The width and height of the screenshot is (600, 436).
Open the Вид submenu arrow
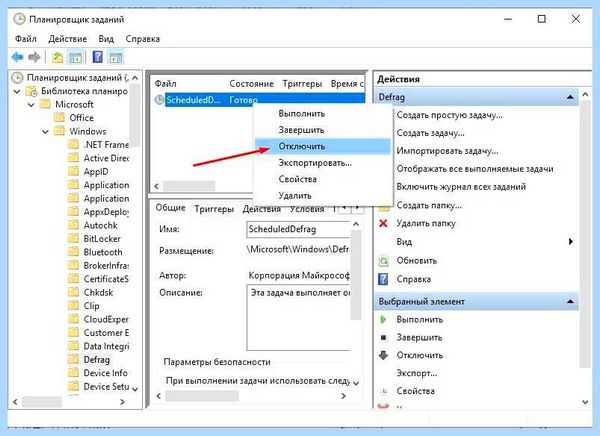[x=571, y=242]
